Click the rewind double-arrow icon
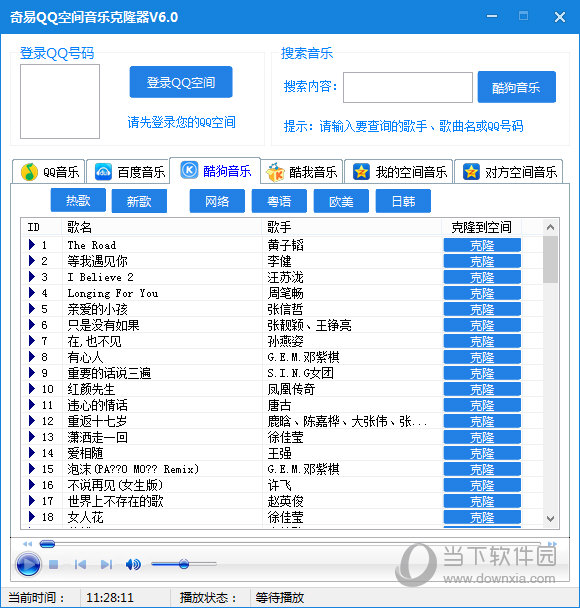This screenshot has width=580, height=608. click(27, 544)
